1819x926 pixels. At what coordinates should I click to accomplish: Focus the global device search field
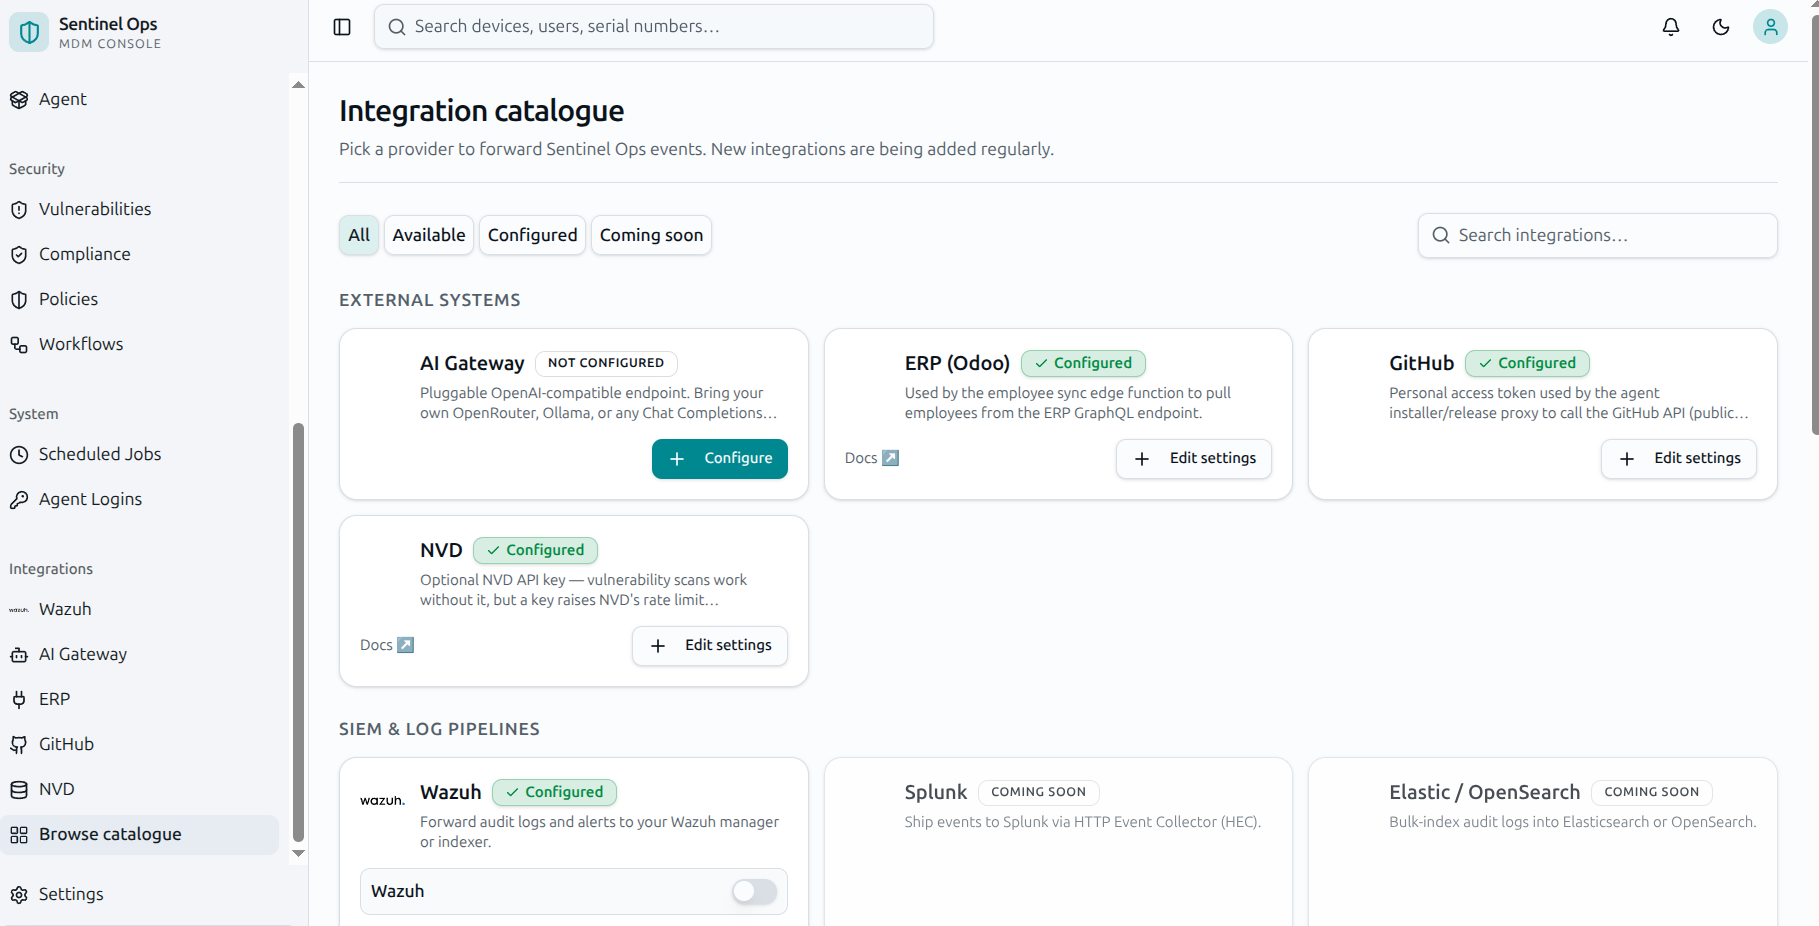coord(654,27)
